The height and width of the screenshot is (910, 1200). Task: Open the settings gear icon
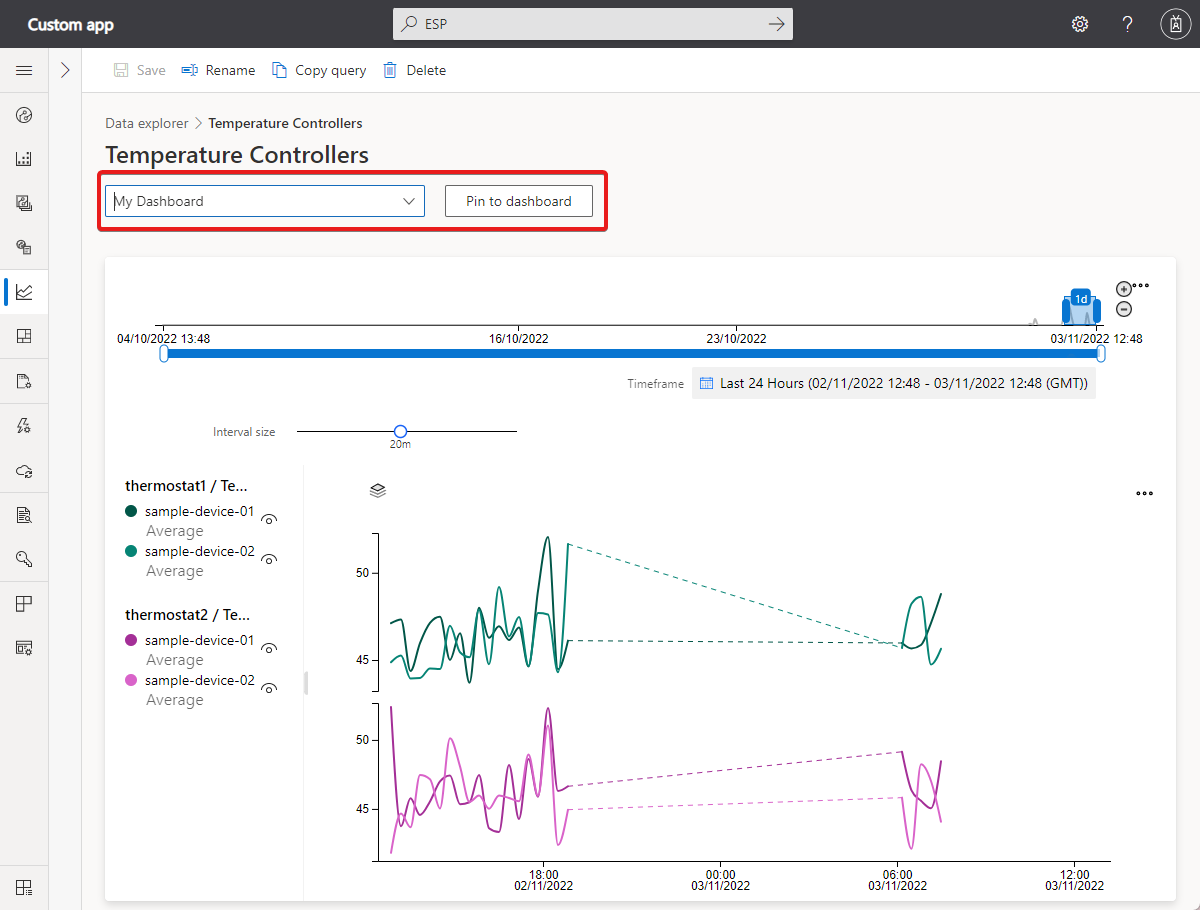click(x=1080, y=24)
